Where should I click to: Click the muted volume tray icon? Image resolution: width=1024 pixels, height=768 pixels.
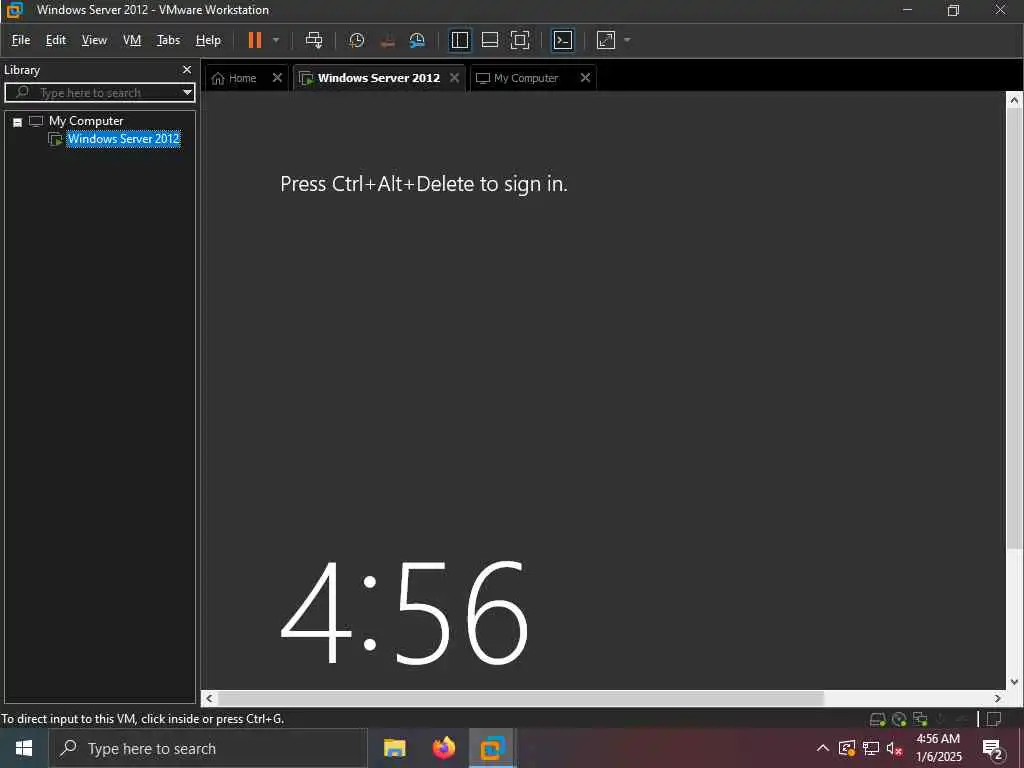pos(894,748)
